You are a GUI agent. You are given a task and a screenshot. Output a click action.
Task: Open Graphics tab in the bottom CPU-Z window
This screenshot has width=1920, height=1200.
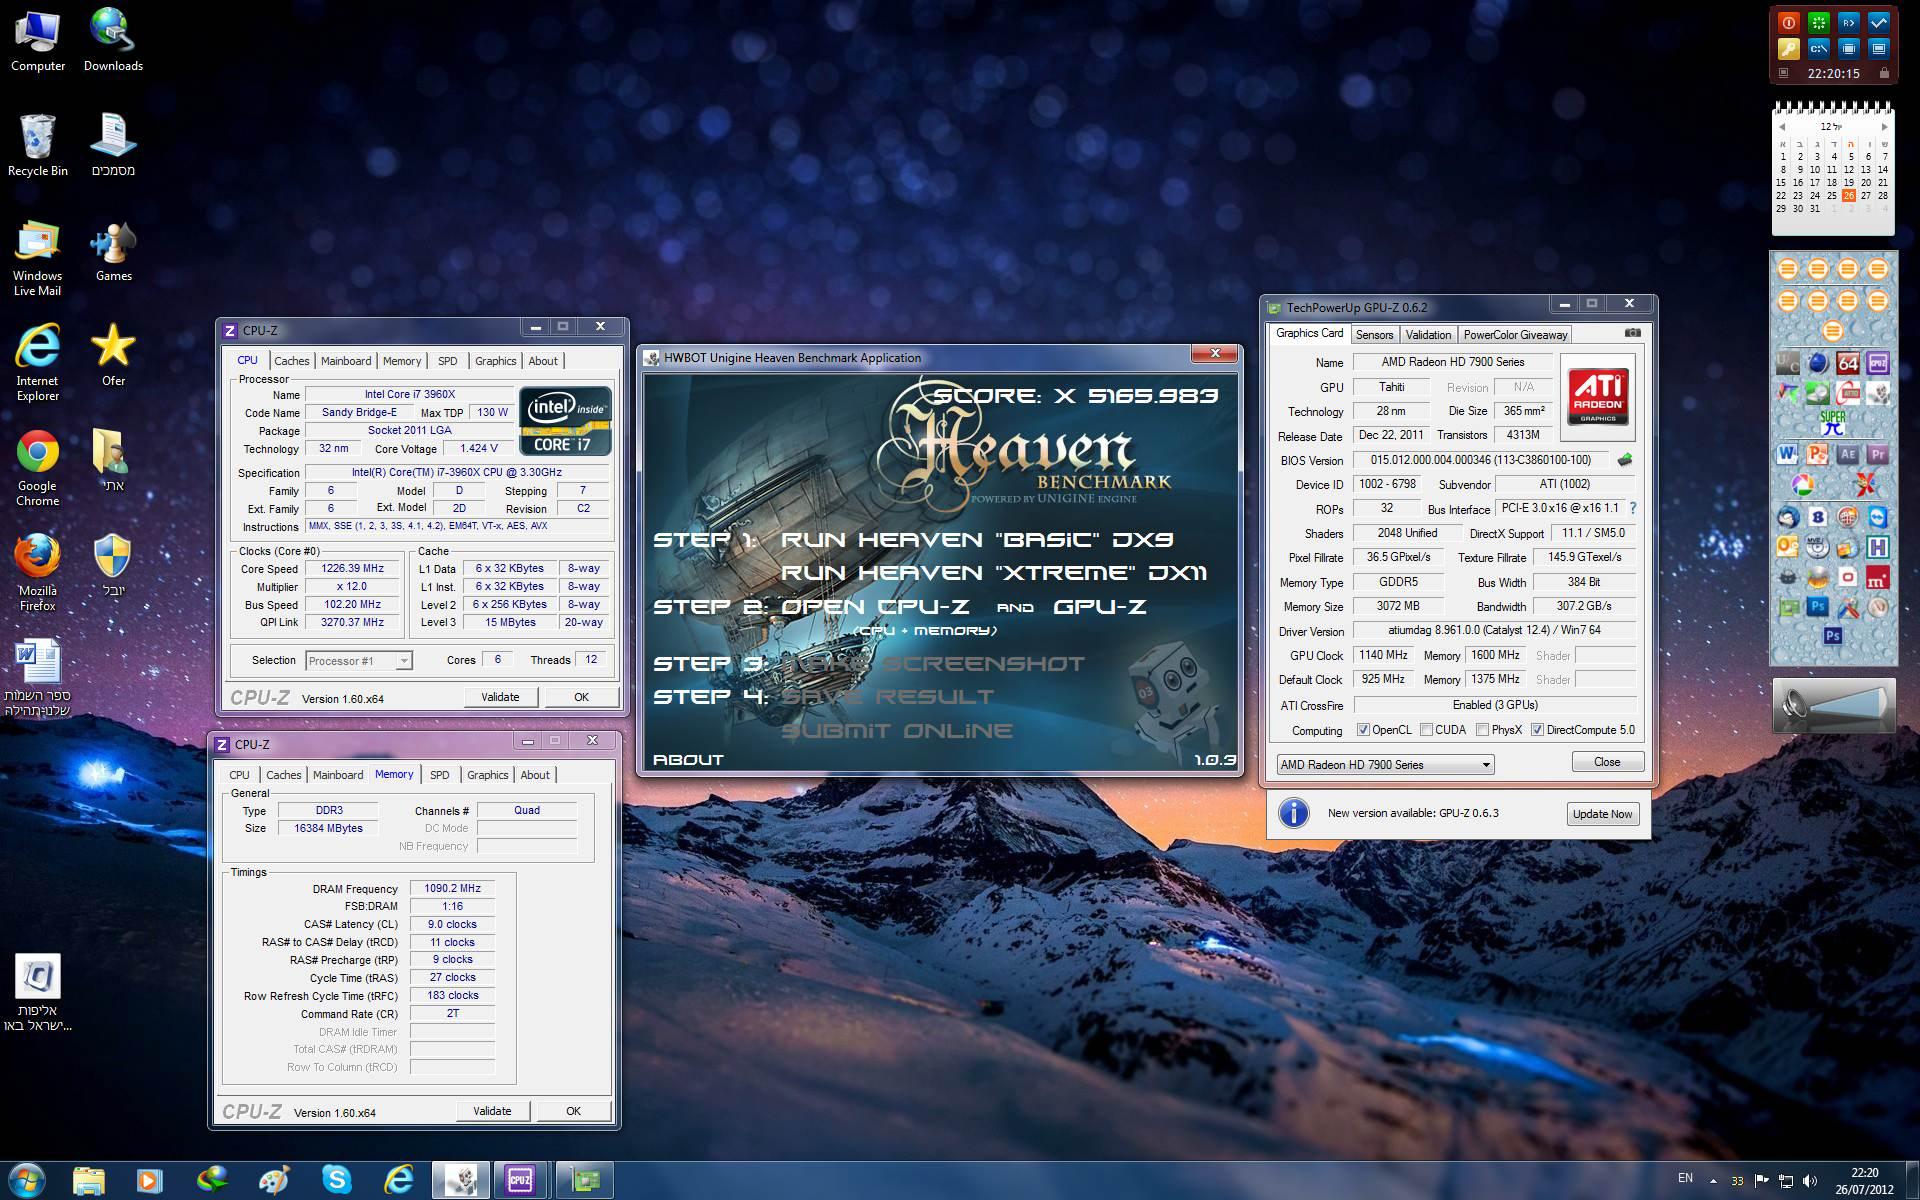[487, 775]
